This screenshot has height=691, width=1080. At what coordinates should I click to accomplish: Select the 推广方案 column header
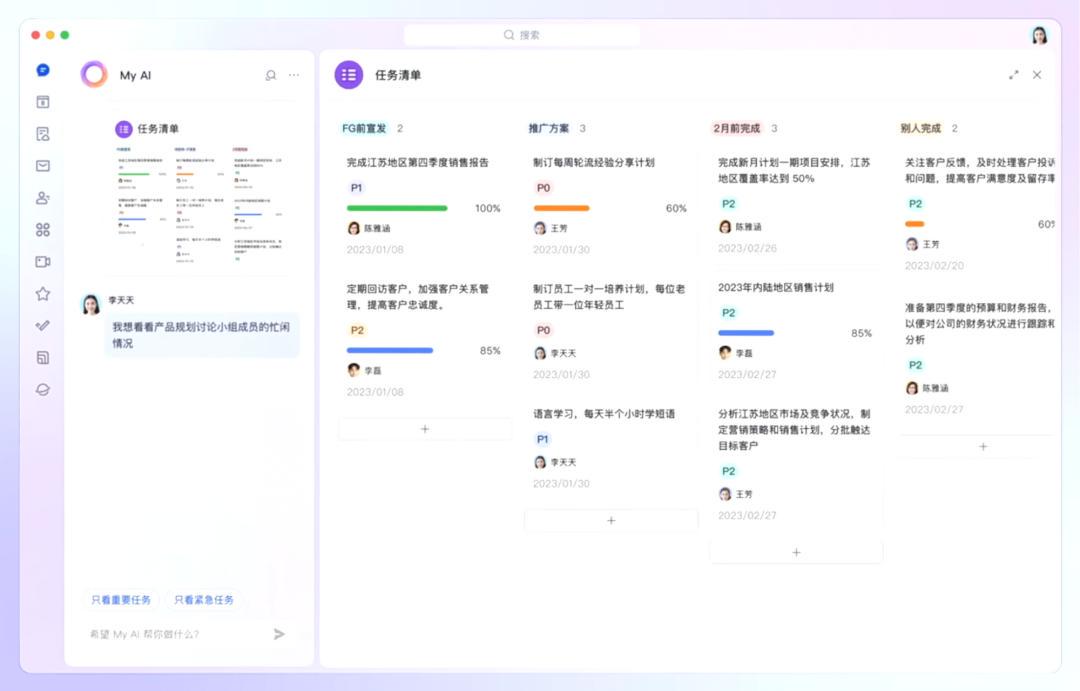tap(549, 128)
